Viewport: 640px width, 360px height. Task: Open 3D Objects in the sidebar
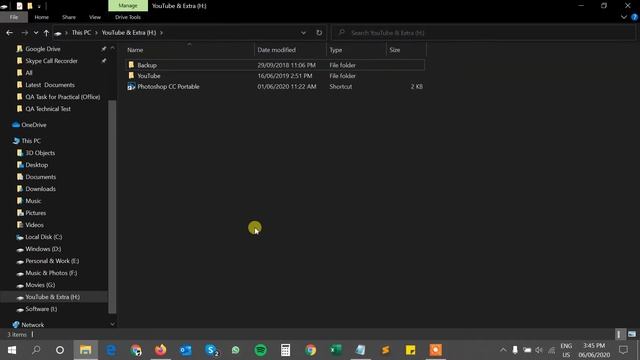(40, 153)
